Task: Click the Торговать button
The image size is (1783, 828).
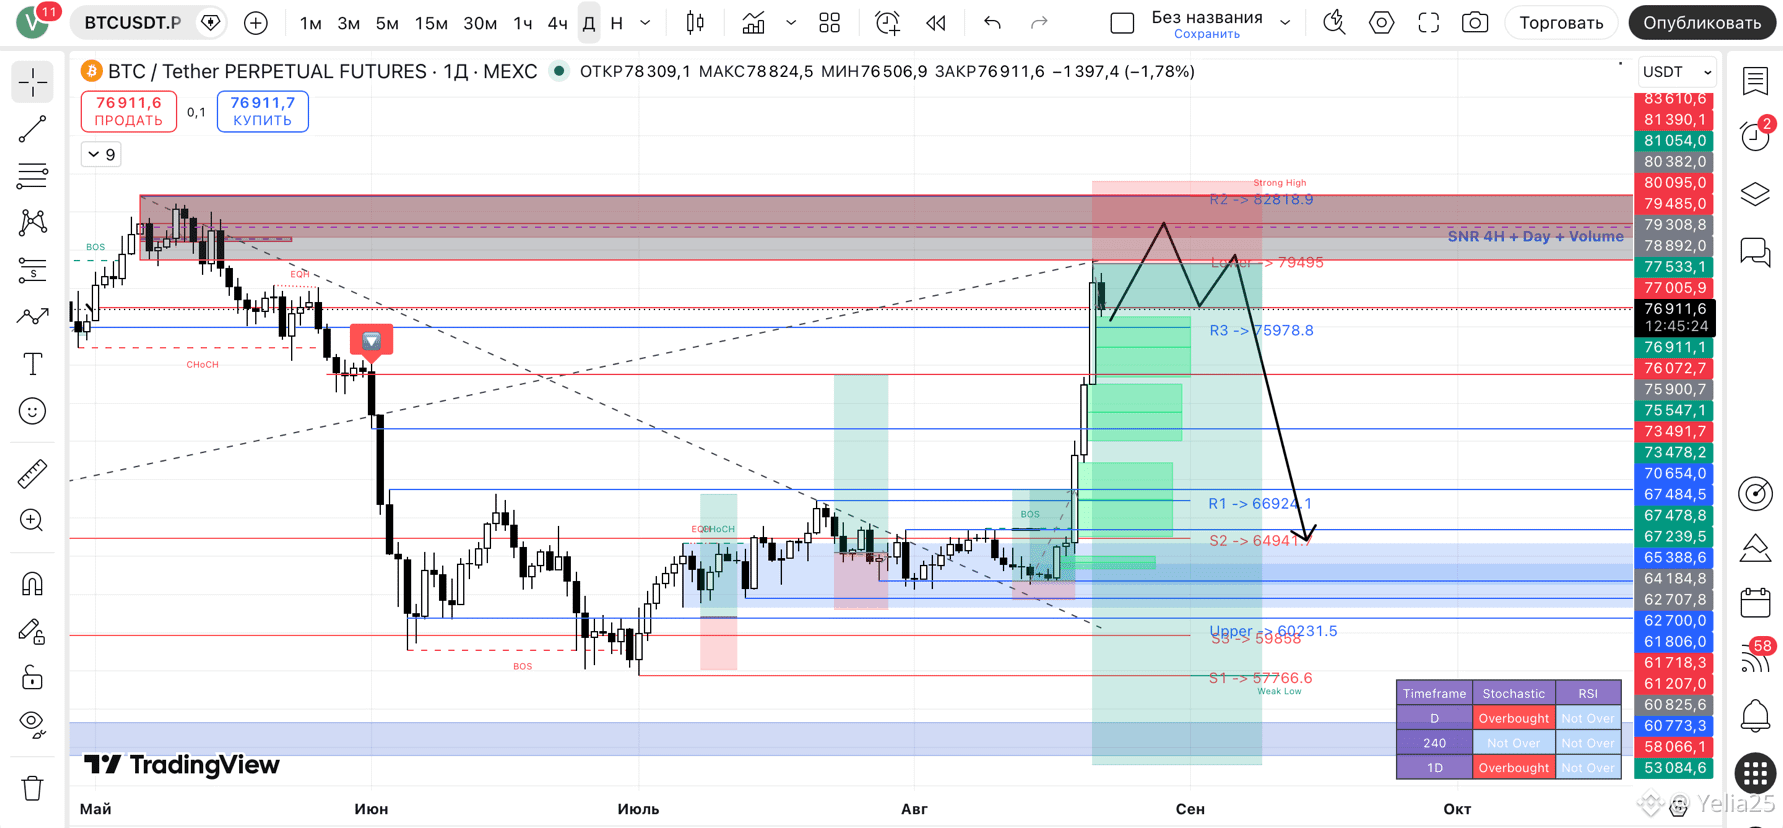Action: [x=1560, y=22]
